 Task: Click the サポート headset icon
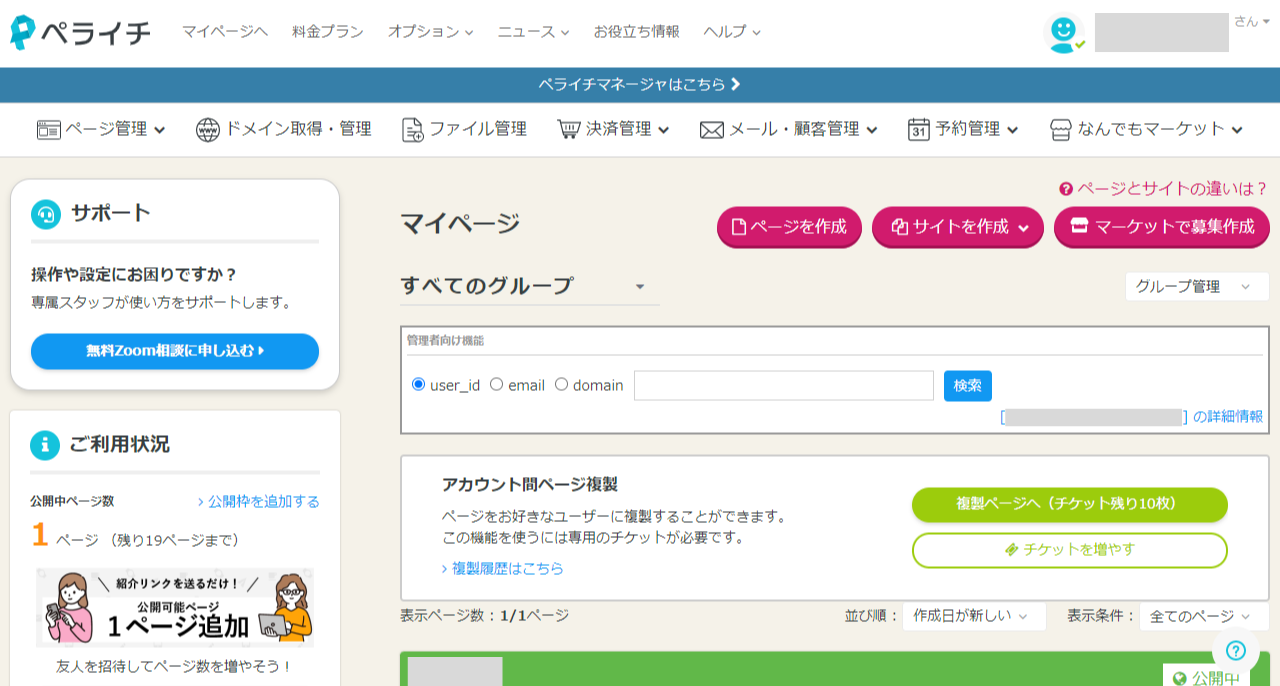(46, 213)
